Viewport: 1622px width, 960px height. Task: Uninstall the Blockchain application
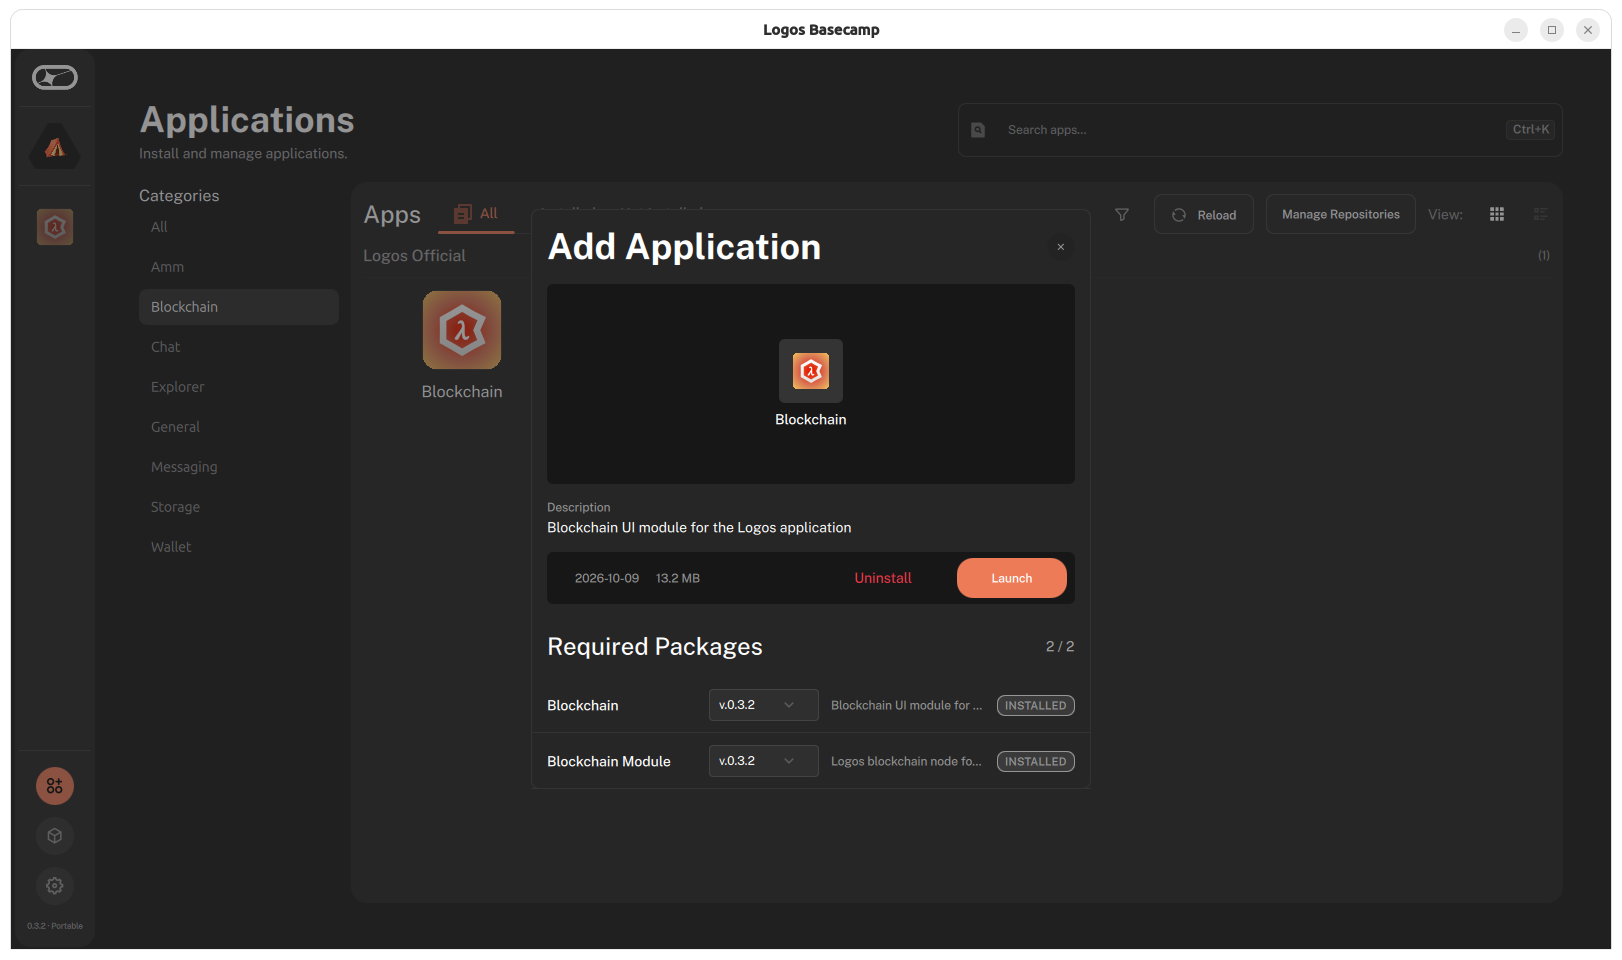point(883,578)
